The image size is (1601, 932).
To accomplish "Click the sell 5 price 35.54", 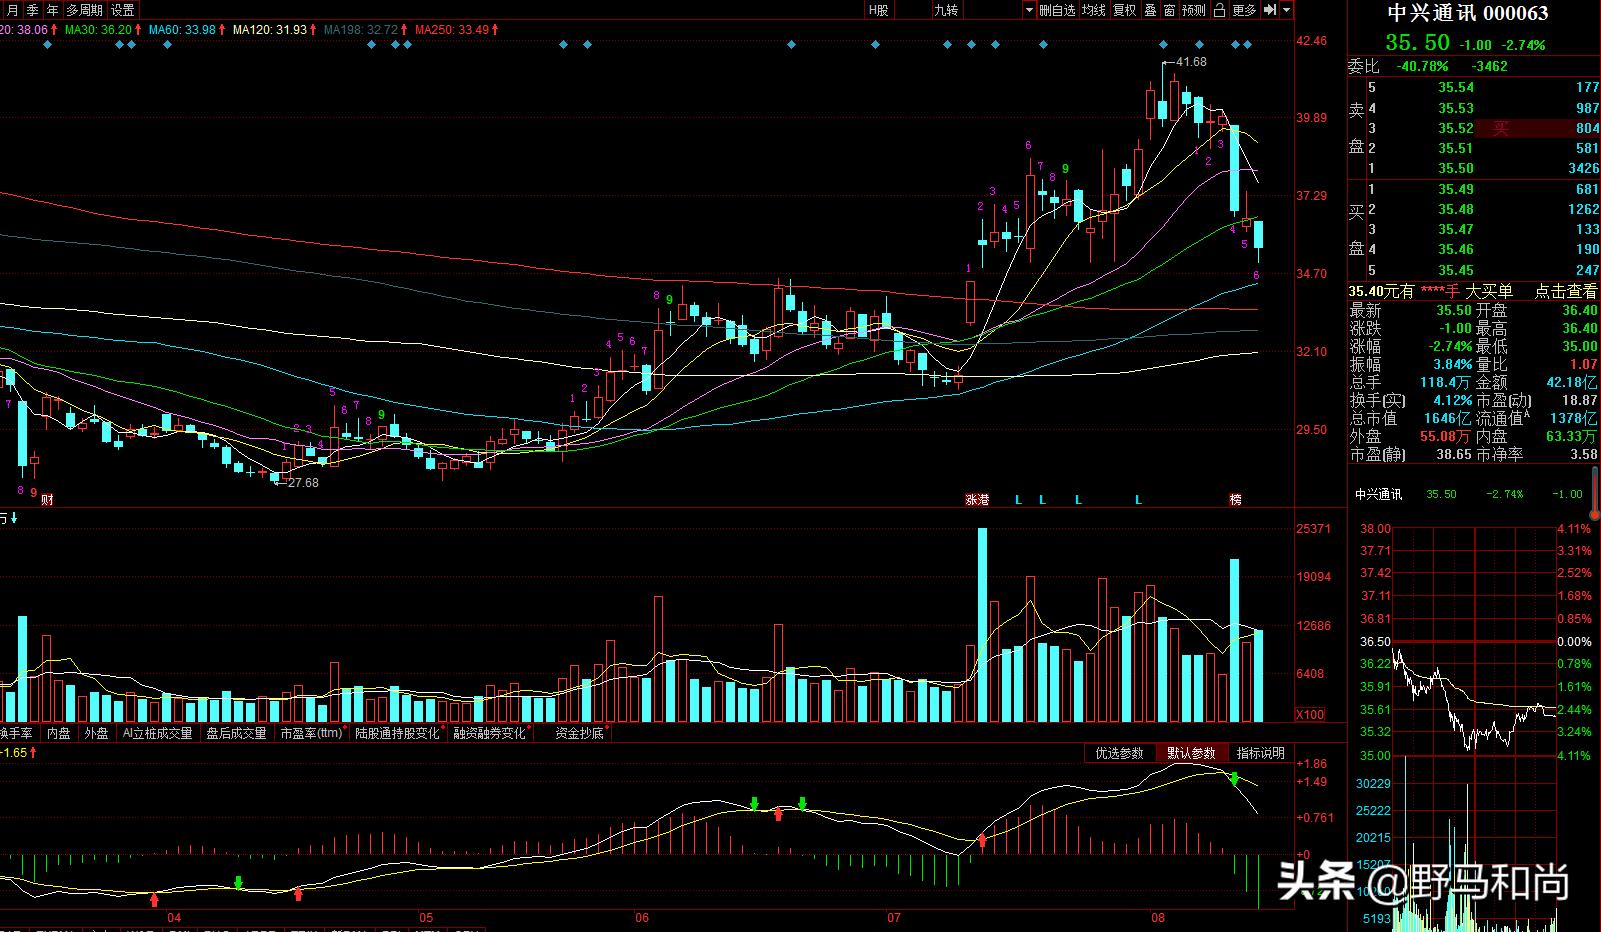I will (x=1456, y=88).
